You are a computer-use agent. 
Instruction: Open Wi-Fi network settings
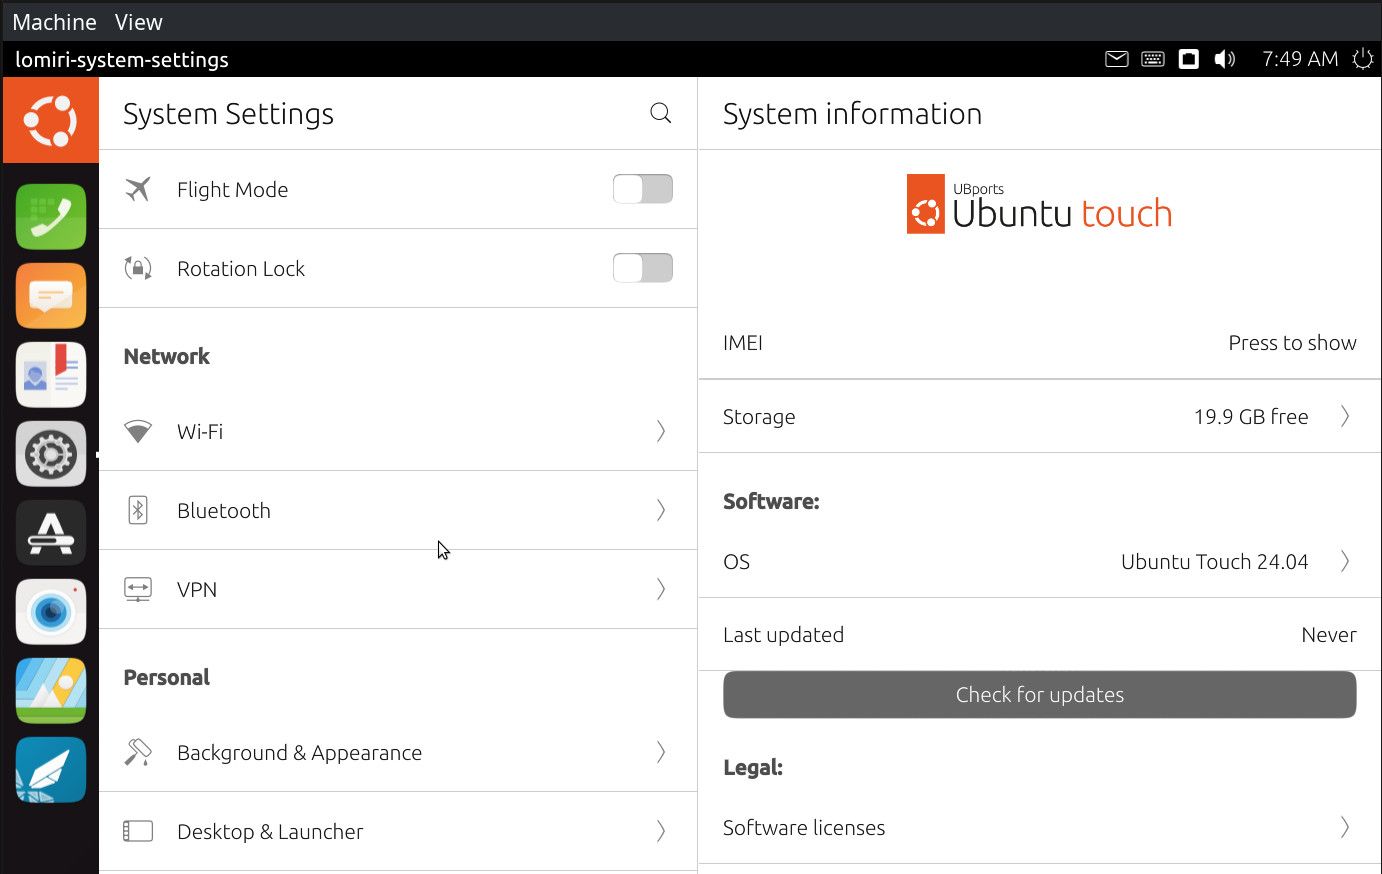(x=397, y=432)
